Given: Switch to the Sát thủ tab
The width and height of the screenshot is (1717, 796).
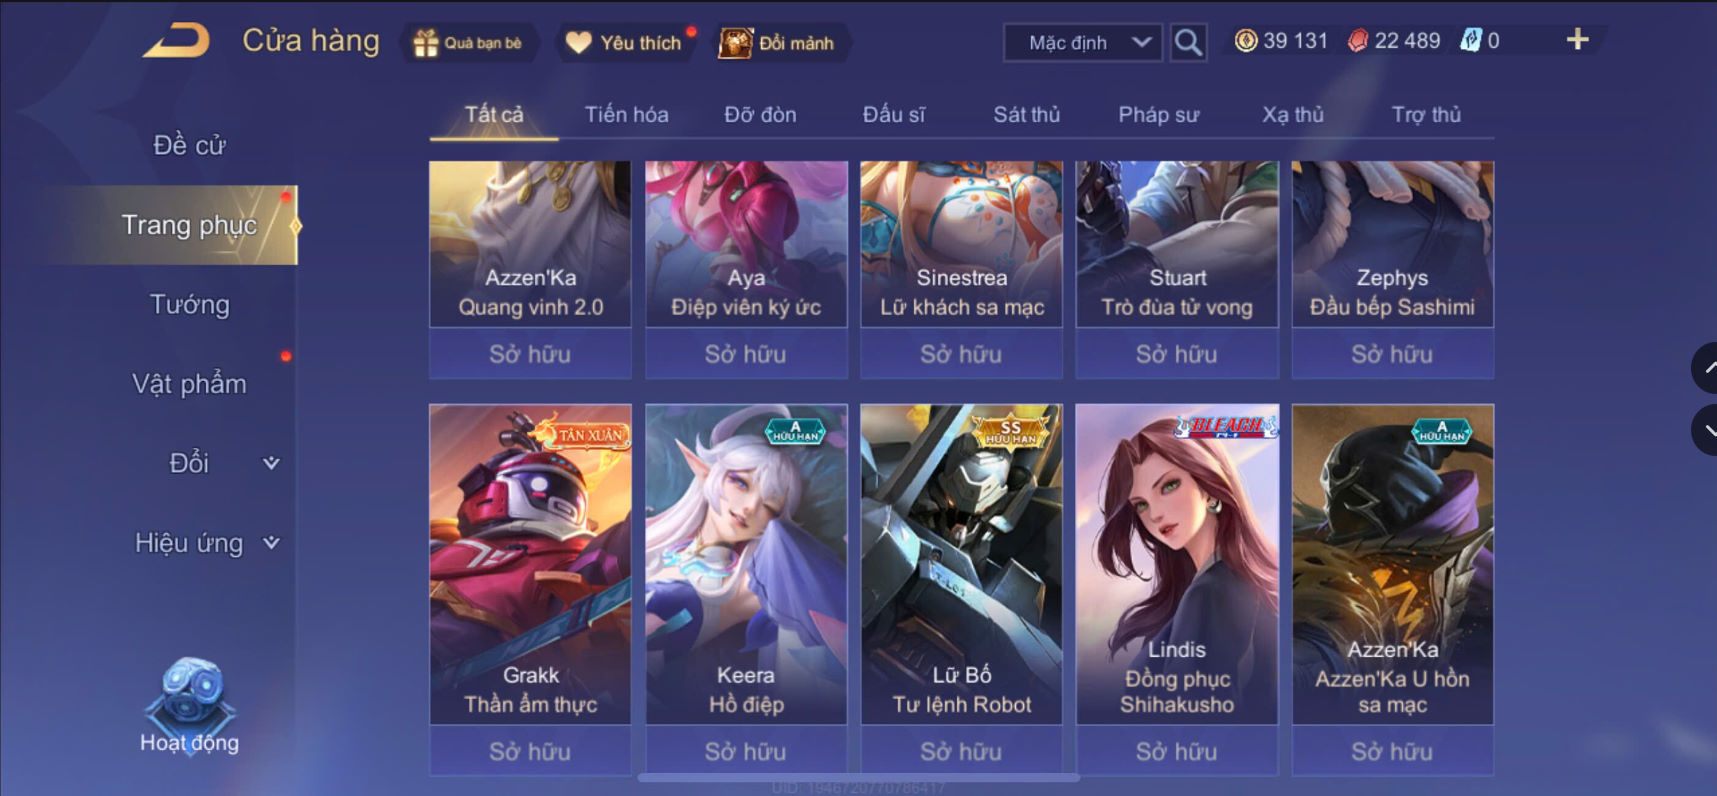Looking at the screenshot, I should pos(1026,114).
